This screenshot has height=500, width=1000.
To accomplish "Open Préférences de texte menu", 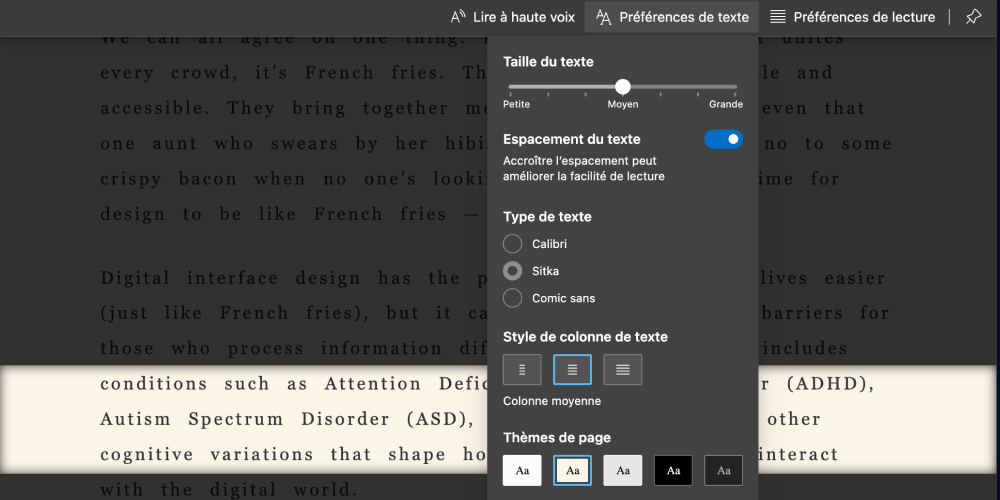I will point(672,17).
